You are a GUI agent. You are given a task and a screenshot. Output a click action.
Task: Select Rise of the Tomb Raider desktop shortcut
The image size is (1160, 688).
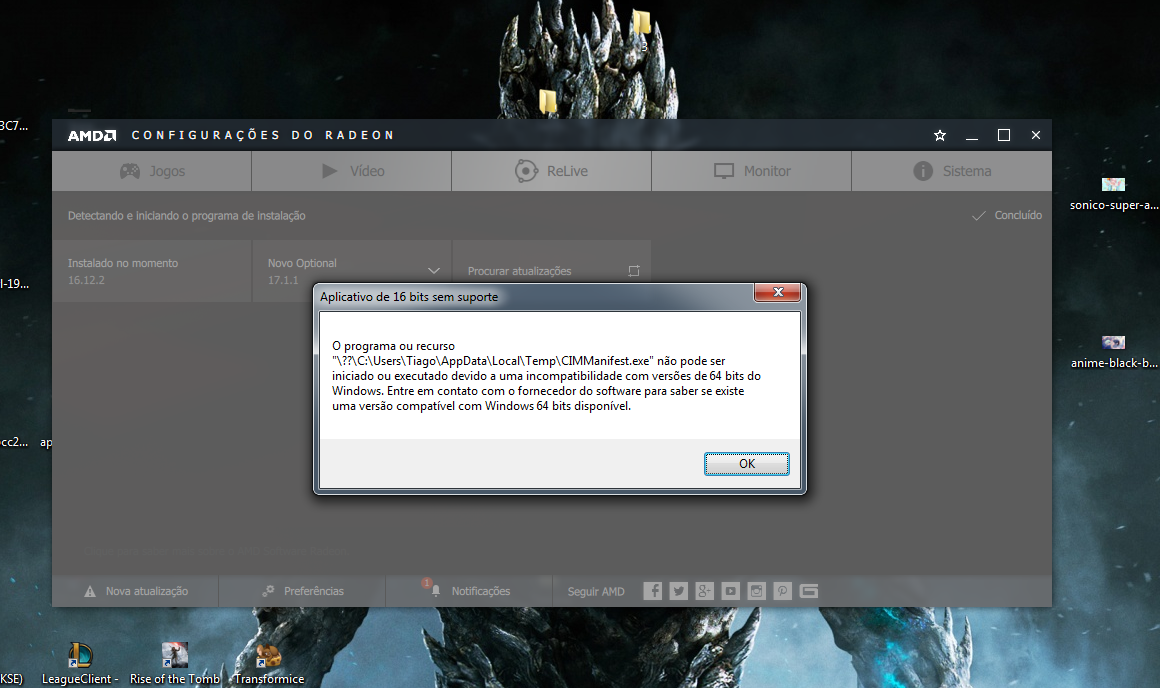pyautogui.click(x=175, y=664)
